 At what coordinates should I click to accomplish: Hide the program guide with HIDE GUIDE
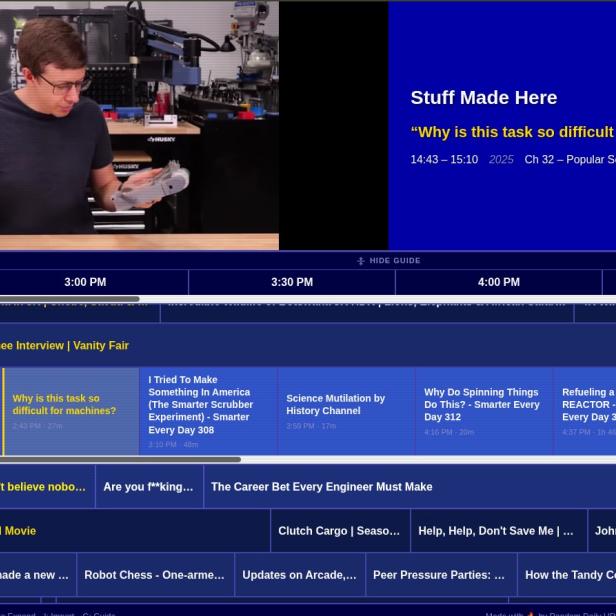tap(389, 261)
